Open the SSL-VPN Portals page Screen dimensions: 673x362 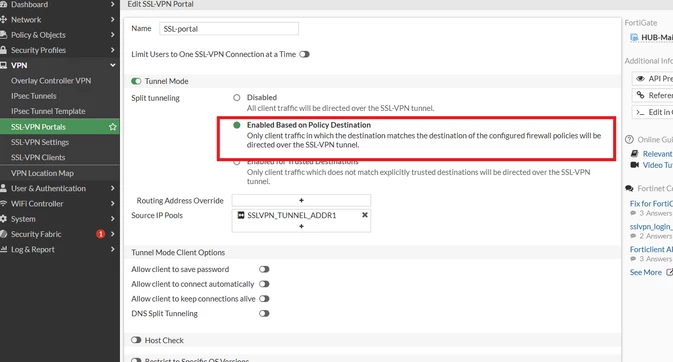(60, 127)
